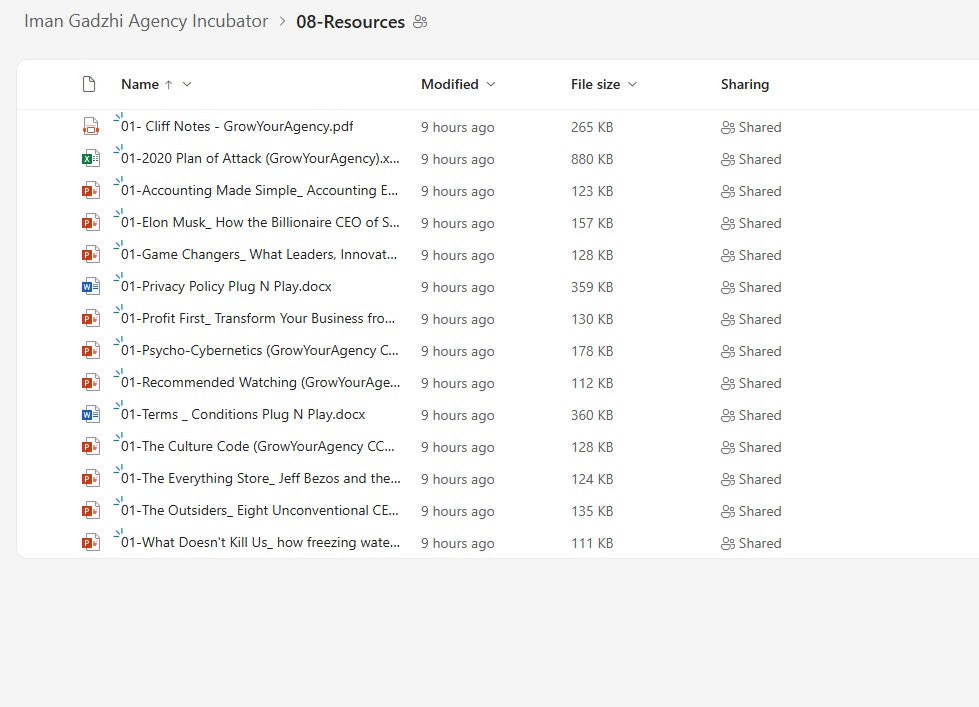Image resolution: width=979 pixels, height=707 pixels.
Task: Click the Word icon for Terms Conditions document
Action: (x=91, y=415)
